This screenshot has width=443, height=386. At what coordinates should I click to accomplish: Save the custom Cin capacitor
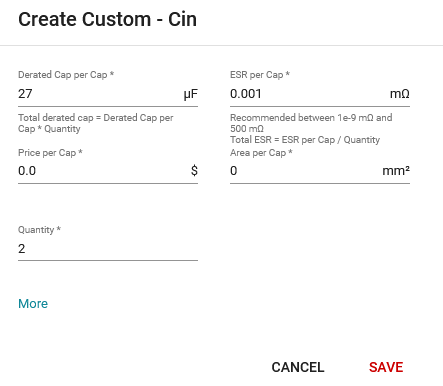tap(386, 367)
